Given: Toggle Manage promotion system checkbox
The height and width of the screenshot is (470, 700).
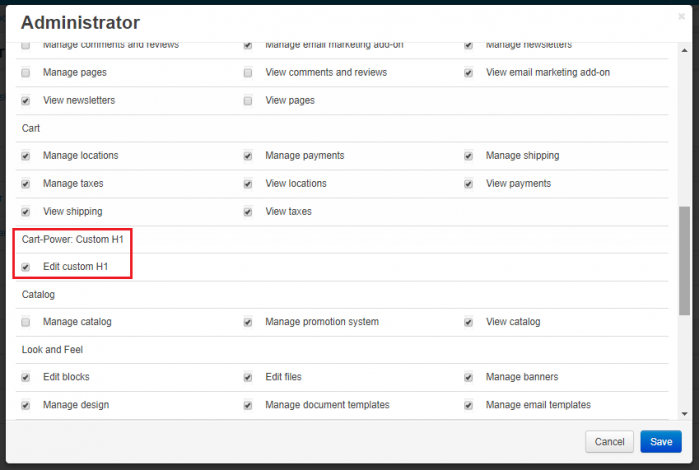Looking at the screenshot, I should 248,322.
